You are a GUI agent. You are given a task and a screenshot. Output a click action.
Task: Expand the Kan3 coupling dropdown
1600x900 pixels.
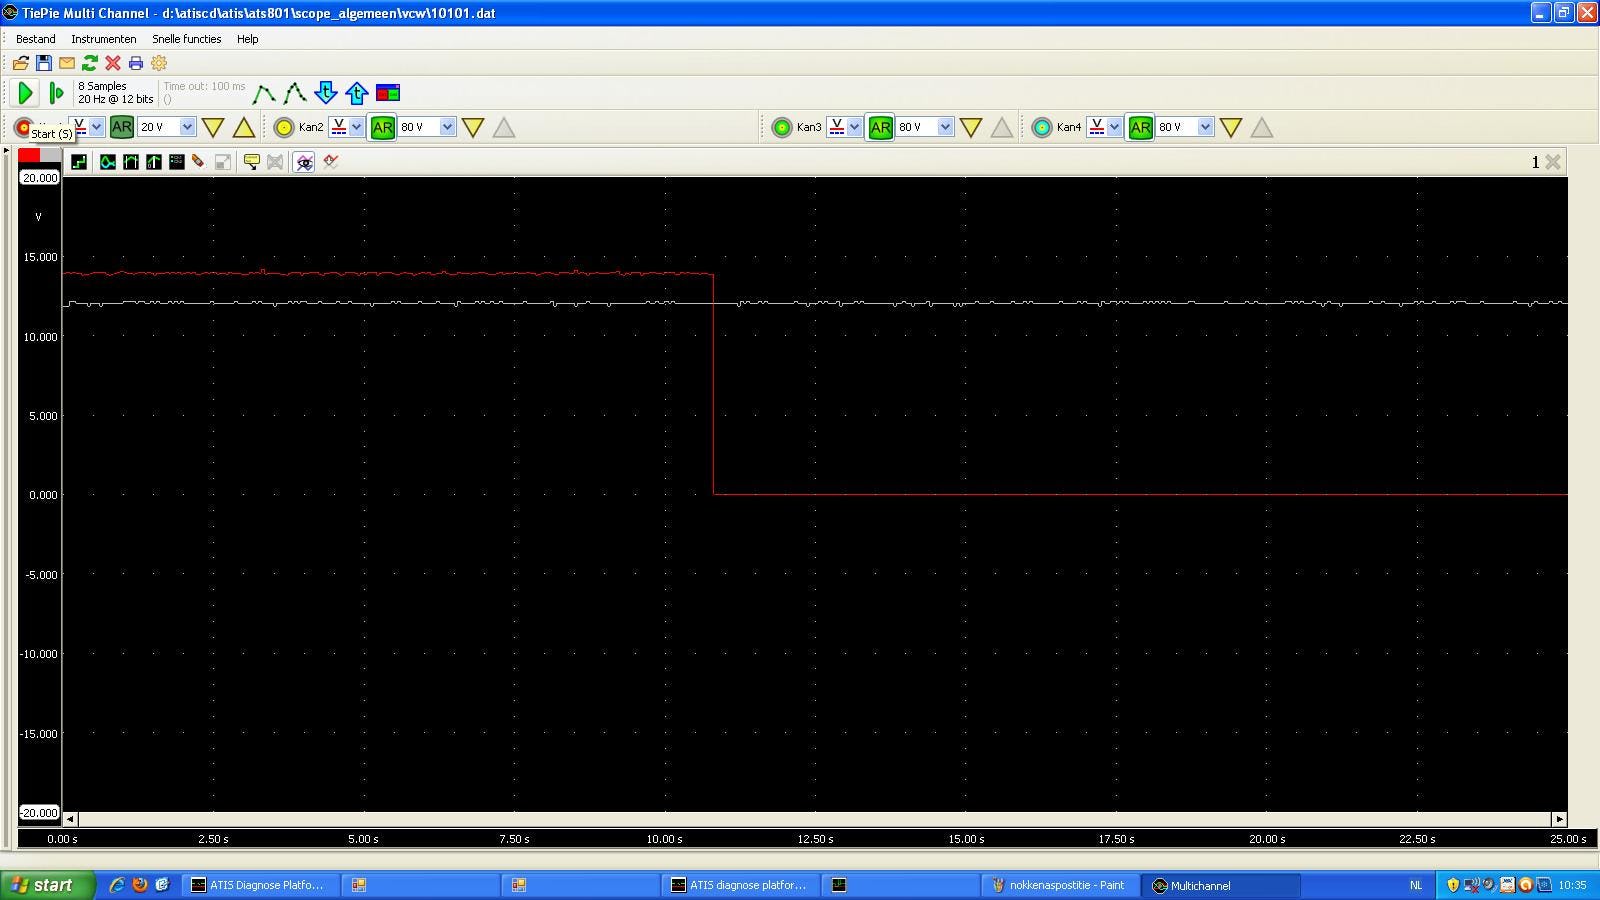[x=854, y=127]
